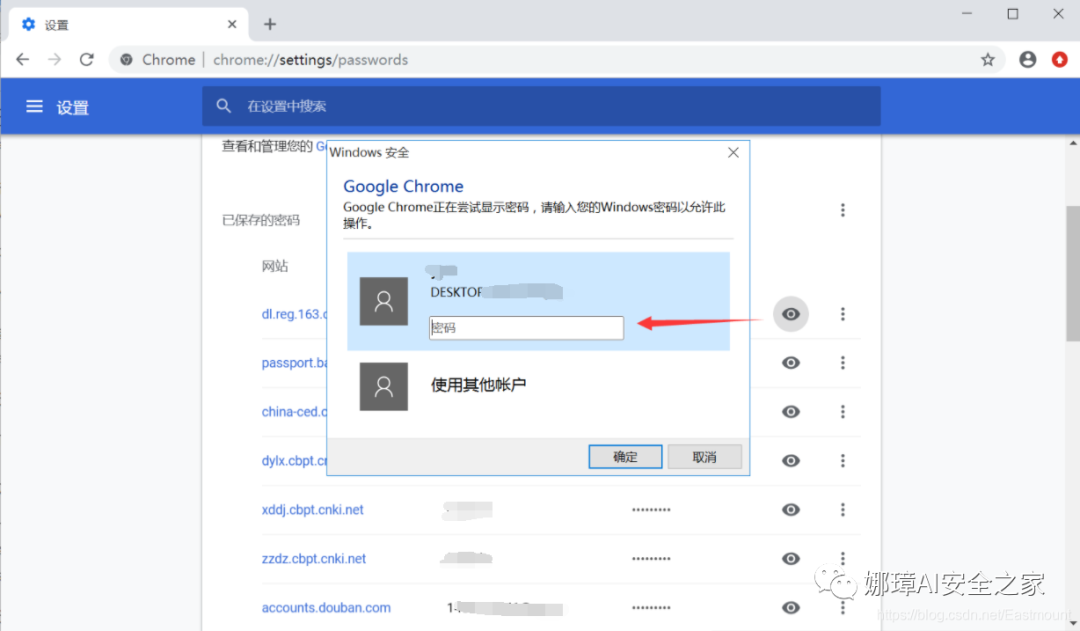
Task: Open the Chrome profile avatar icon
Action: [x=1028, y=60]
